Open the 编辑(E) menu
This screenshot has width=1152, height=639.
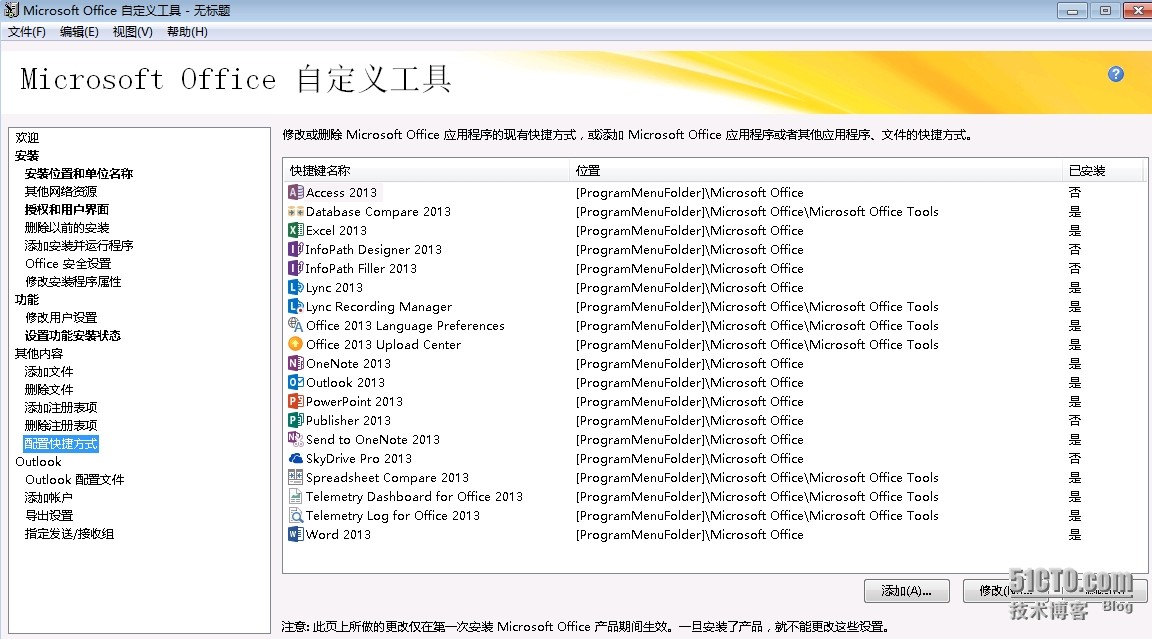[79, 32]
